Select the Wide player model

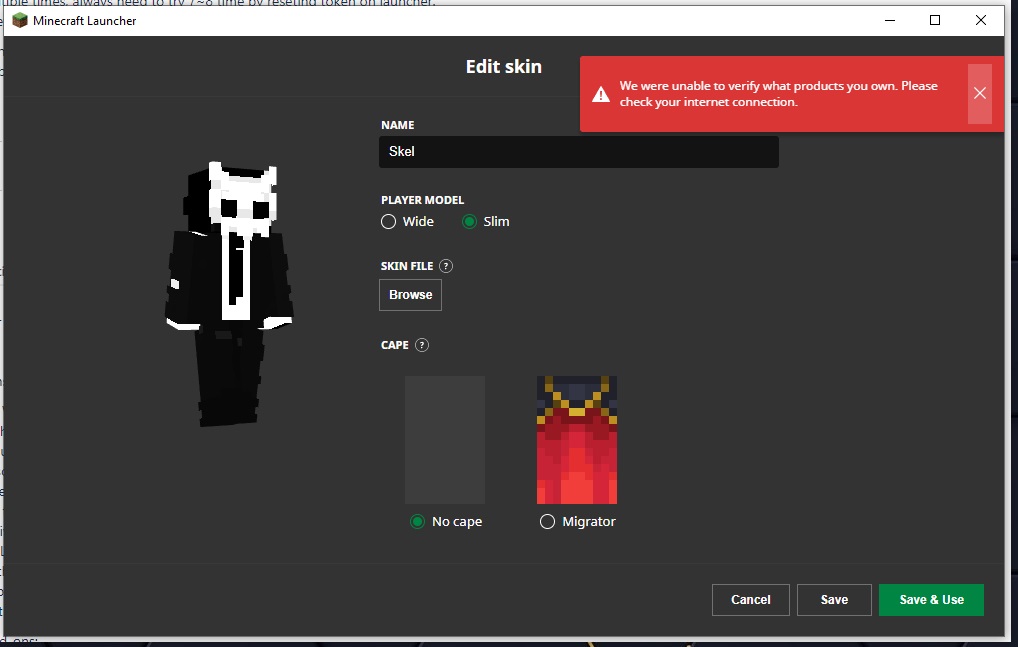coord(388,222)
